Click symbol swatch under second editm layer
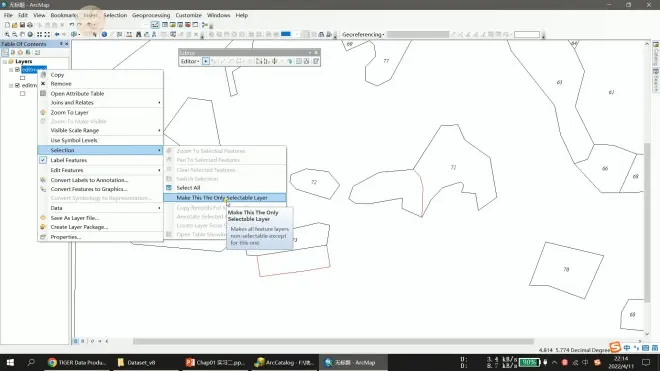This screenshot has width=660, height=371. click(23, 93)
